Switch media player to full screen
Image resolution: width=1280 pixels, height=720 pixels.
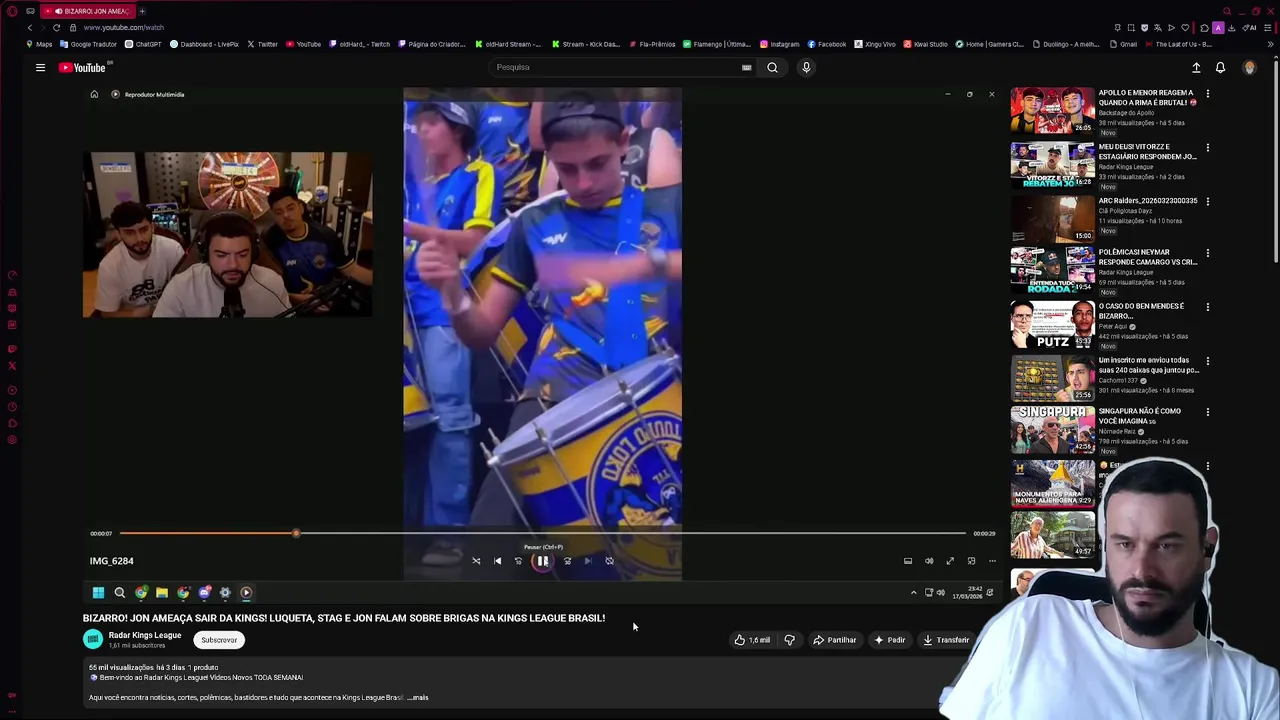point(950,561)
